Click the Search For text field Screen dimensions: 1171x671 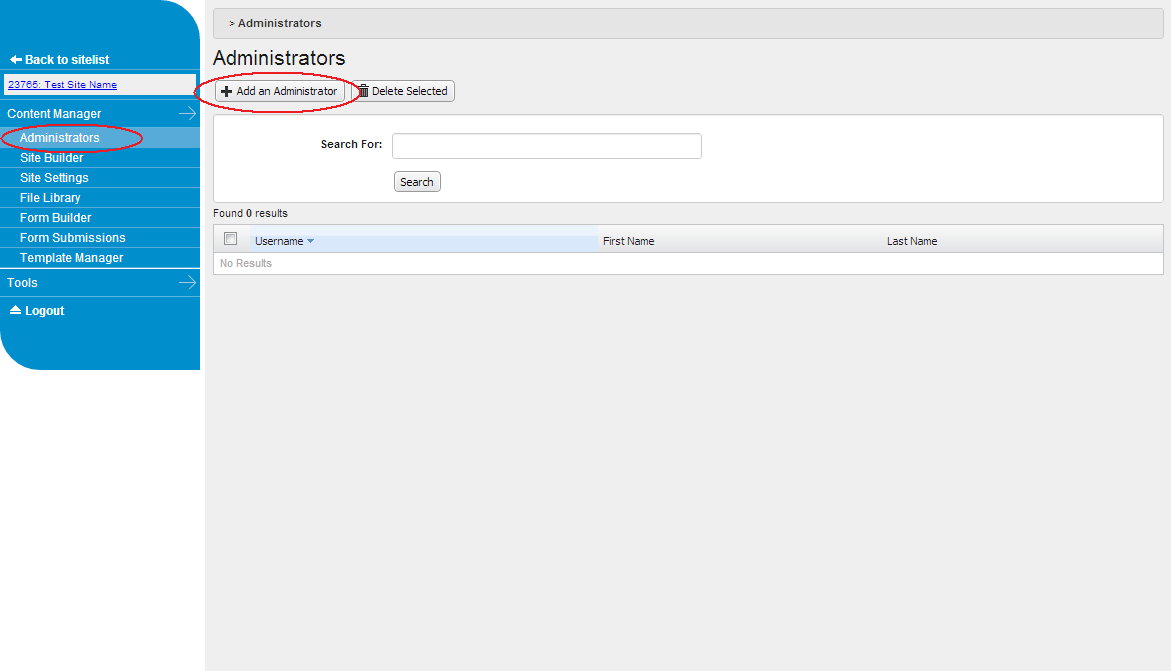point(546,146)
